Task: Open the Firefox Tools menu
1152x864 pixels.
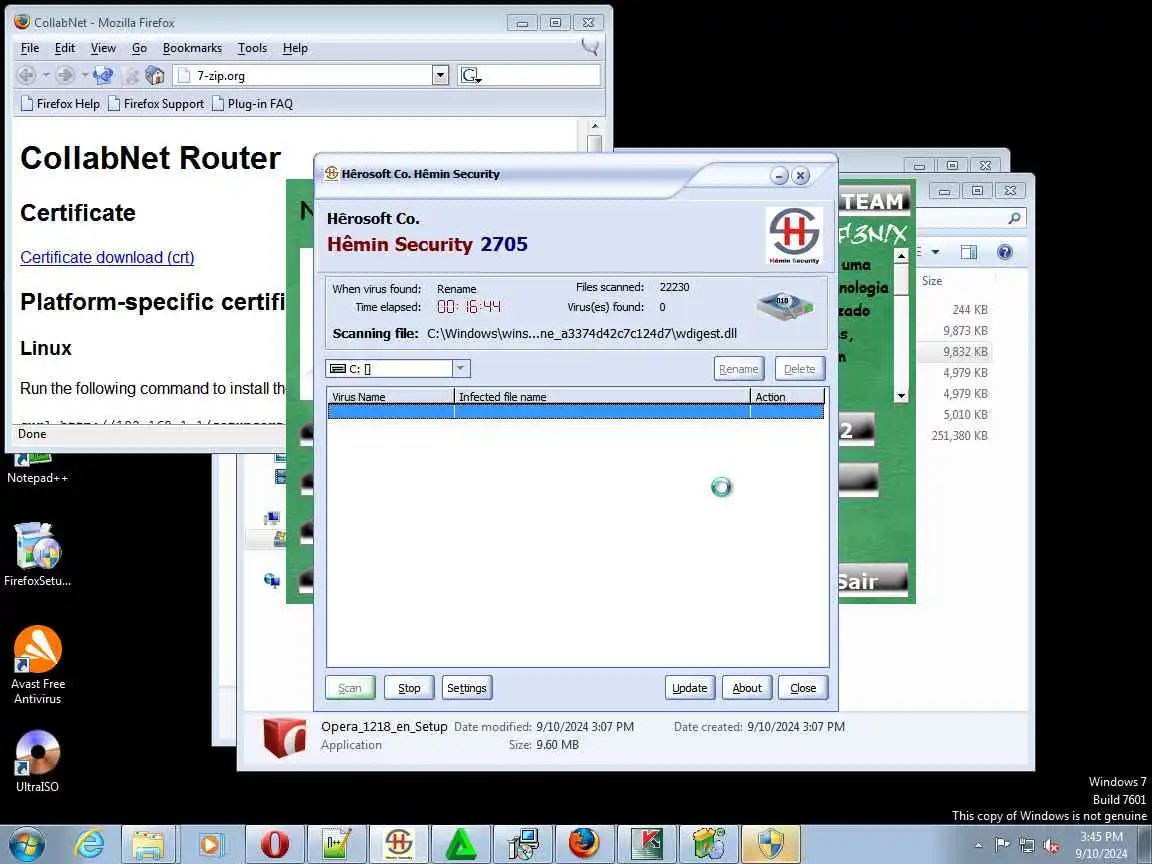Action: [252, 48]
